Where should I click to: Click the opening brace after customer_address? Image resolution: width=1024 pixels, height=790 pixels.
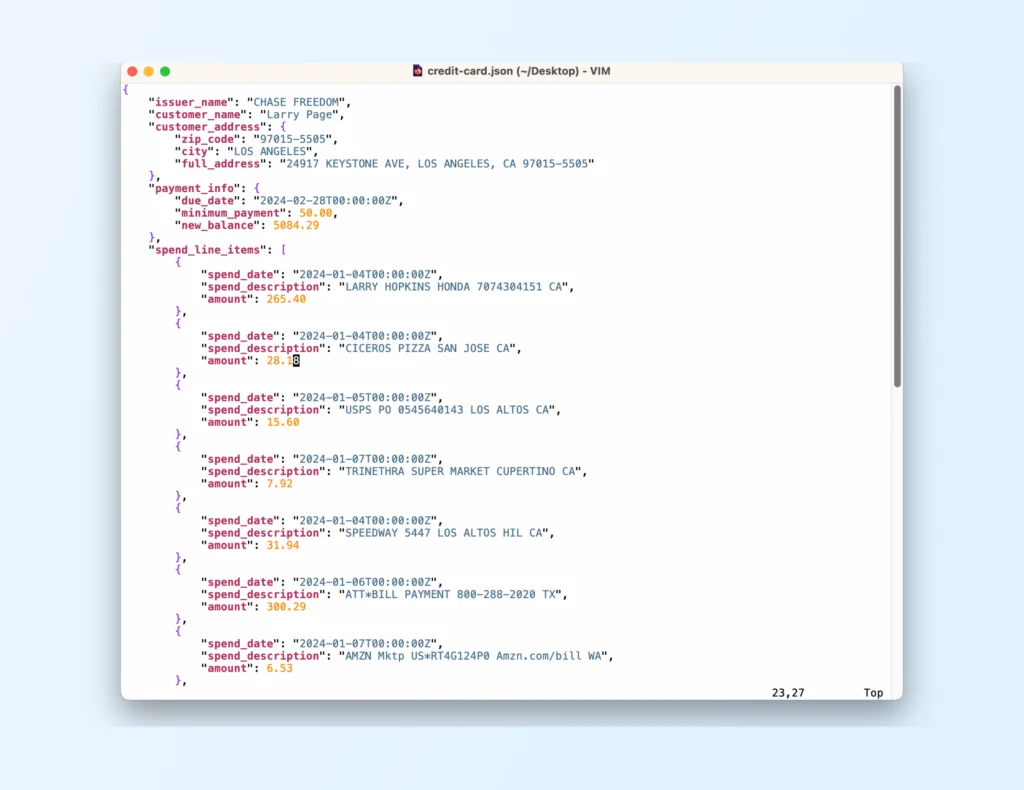tap(283, 127)
